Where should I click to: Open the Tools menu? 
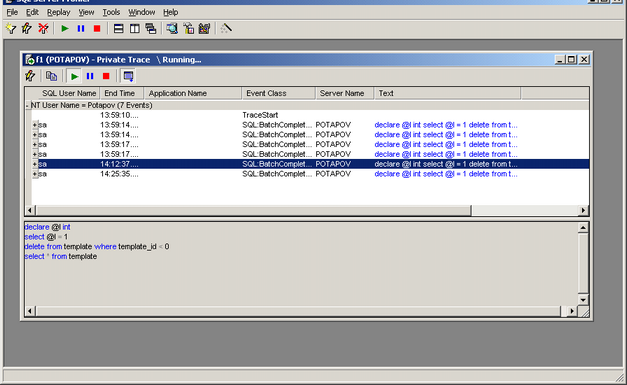111,12
